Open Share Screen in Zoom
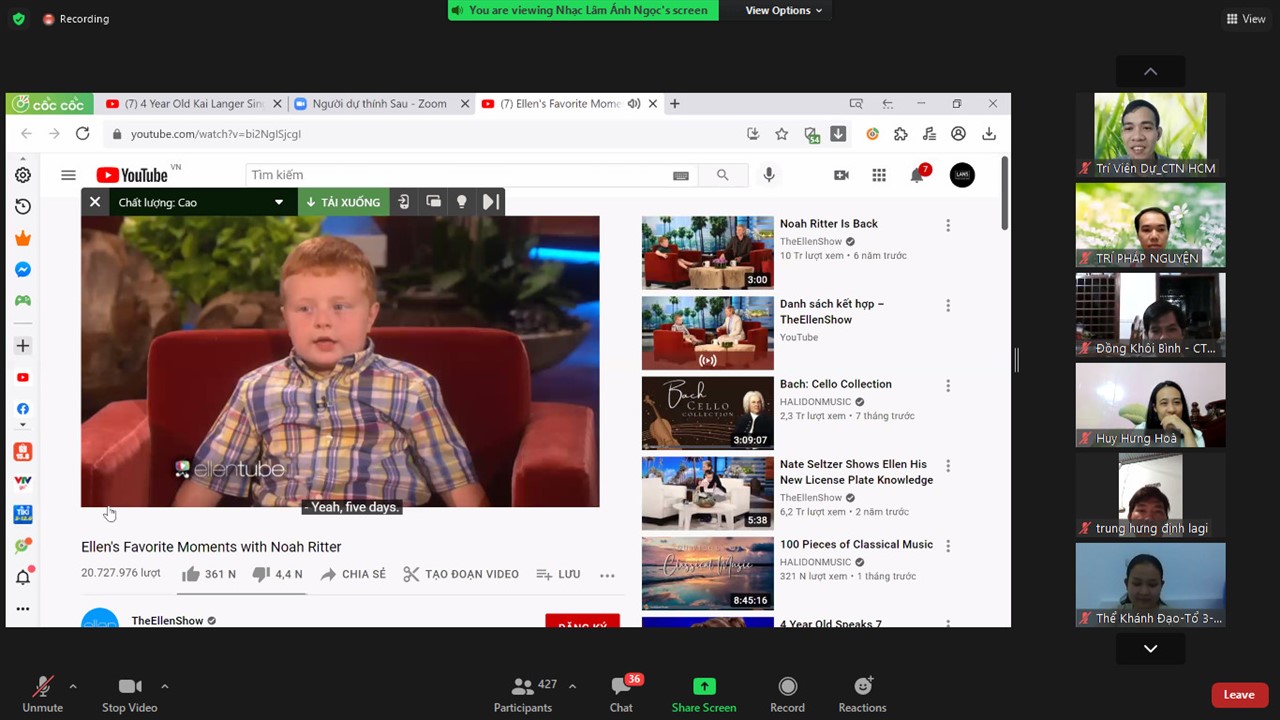Image resolution: width=1280 pixels, height=720 pixels. point(704,696)
